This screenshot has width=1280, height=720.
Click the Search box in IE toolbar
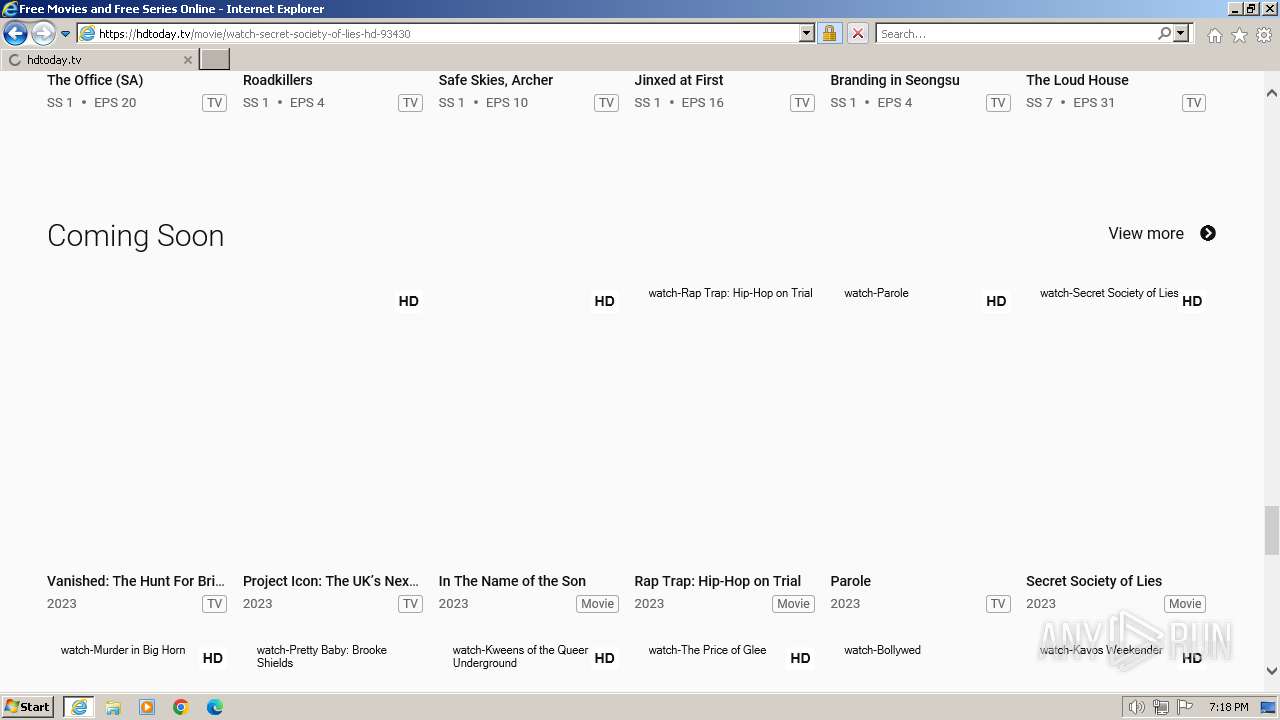tap(1015, 34)
